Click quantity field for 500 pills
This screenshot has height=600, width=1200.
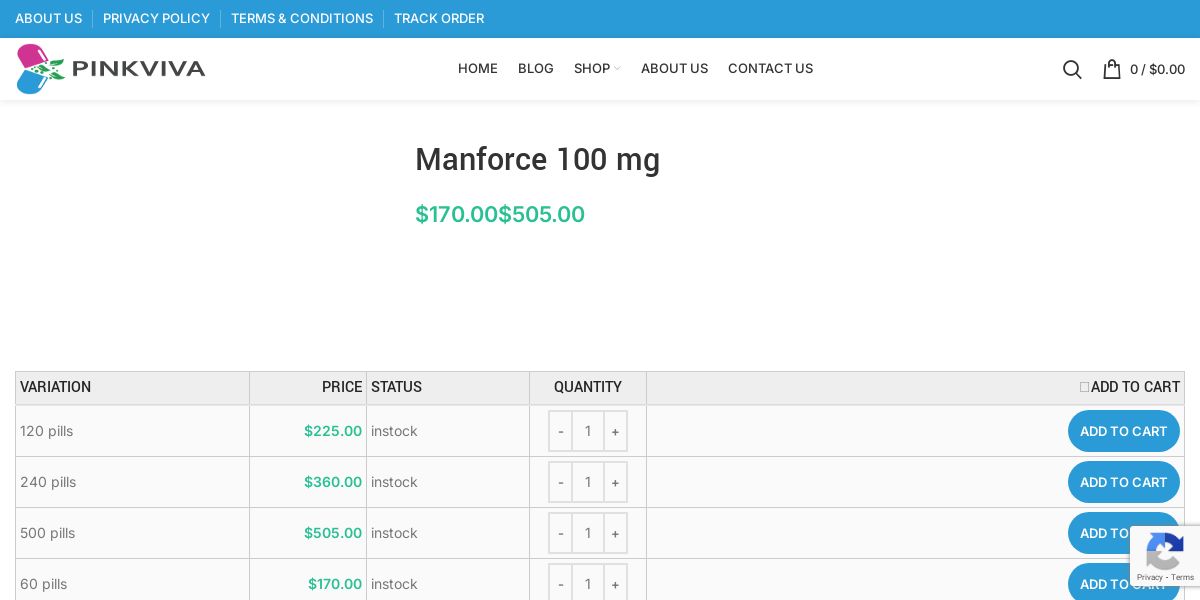(x=588, y=533)
